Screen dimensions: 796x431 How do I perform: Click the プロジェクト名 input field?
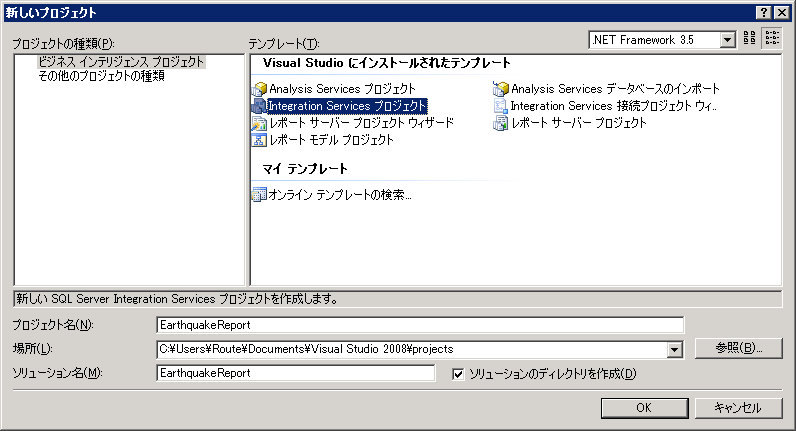point(420,325)
